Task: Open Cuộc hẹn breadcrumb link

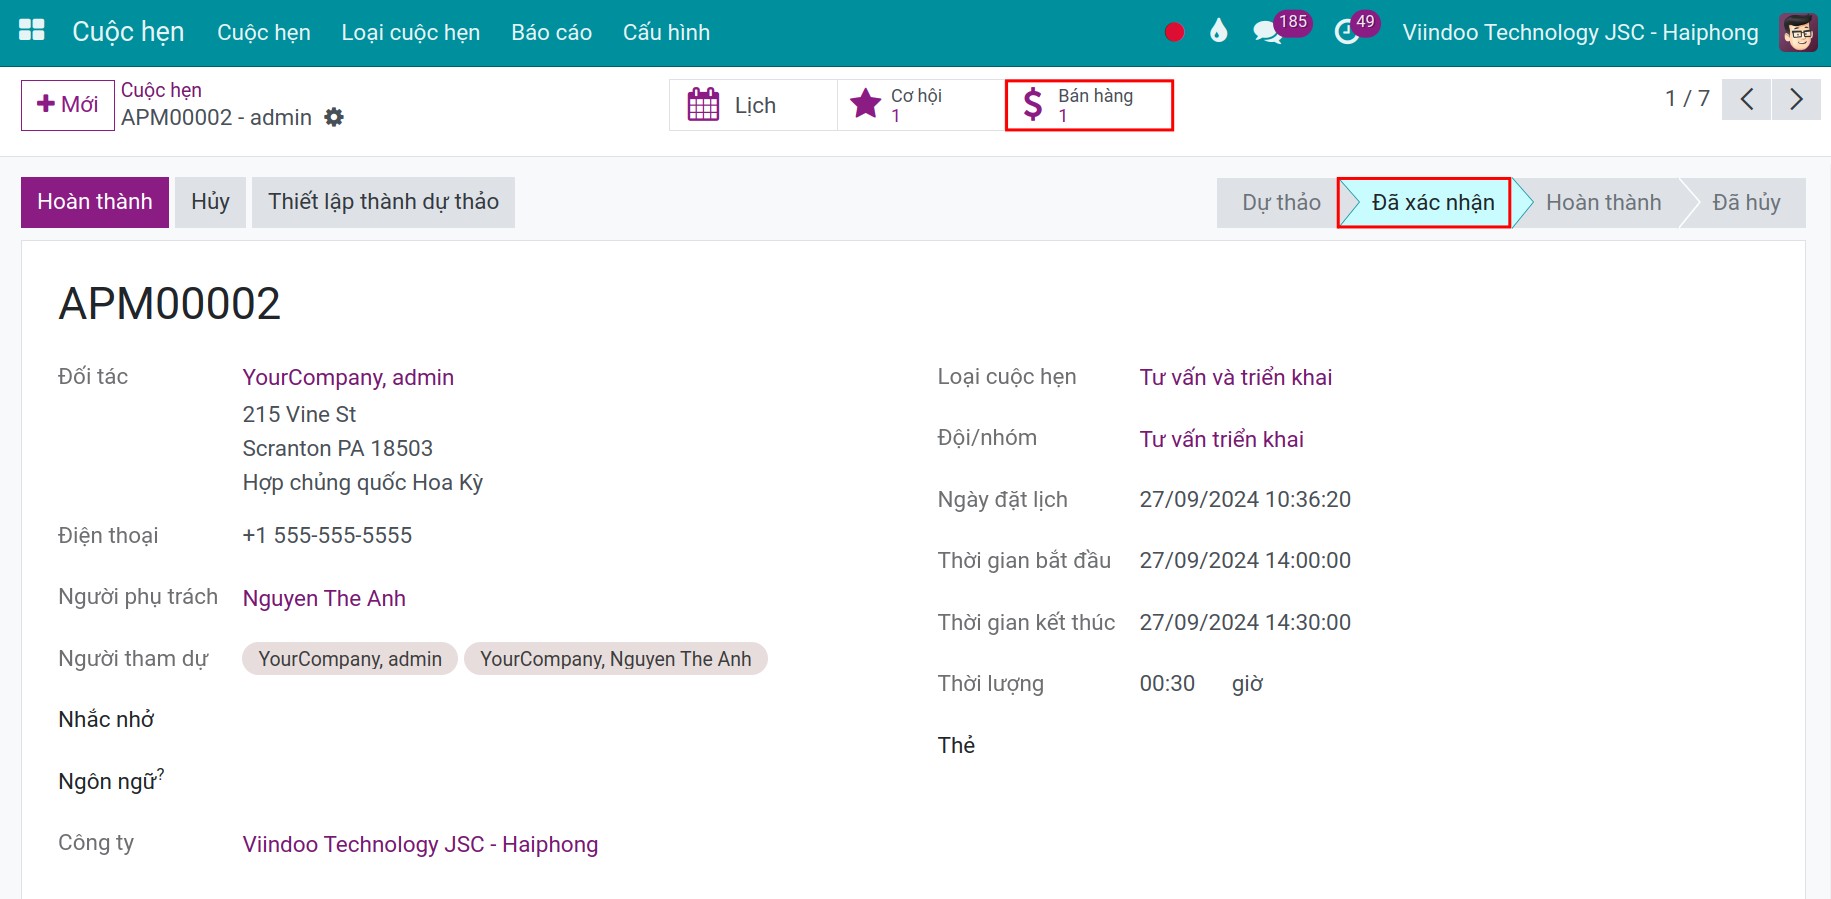Action: pos(161,90)
